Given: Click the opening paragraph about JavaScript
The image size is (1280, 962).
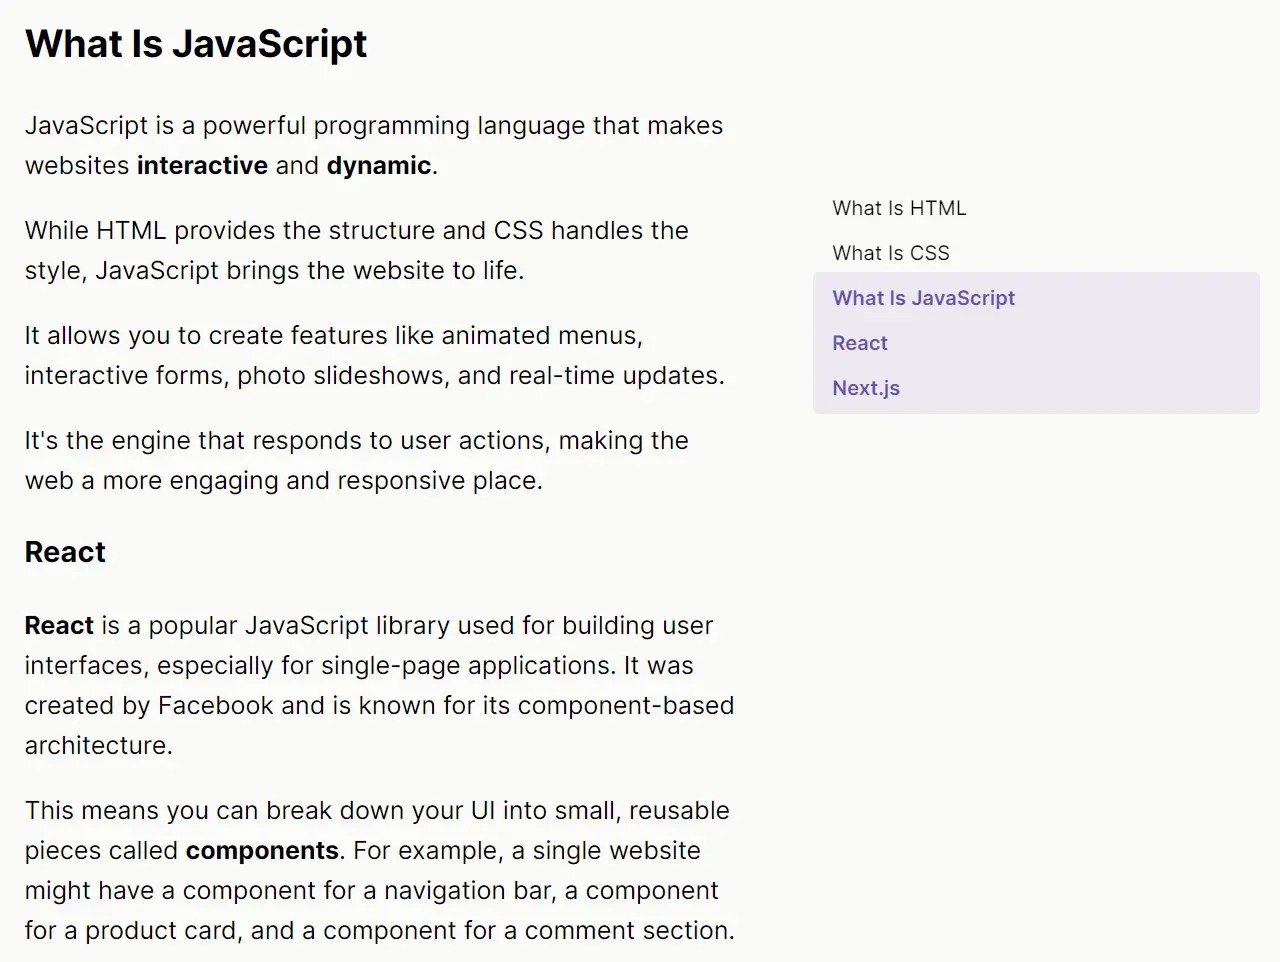Looking at the screenshot, I should pos(374,145).
